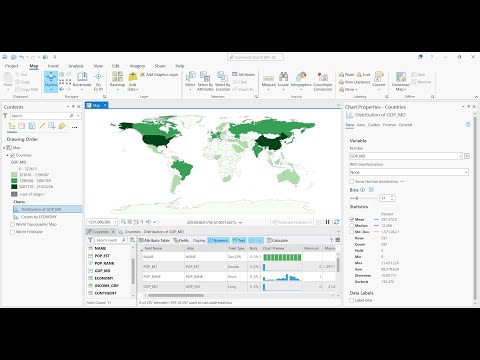This screenshot has height=360, width=480.
Task: Open the Imagery ribbon tab
Action: point(137,66)
